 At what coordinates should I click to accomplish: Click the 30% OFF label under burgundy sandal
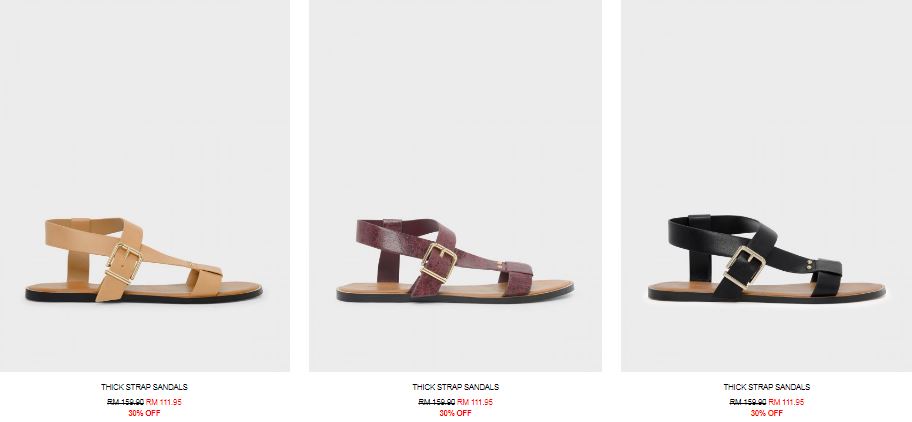(x=455, y=413)
